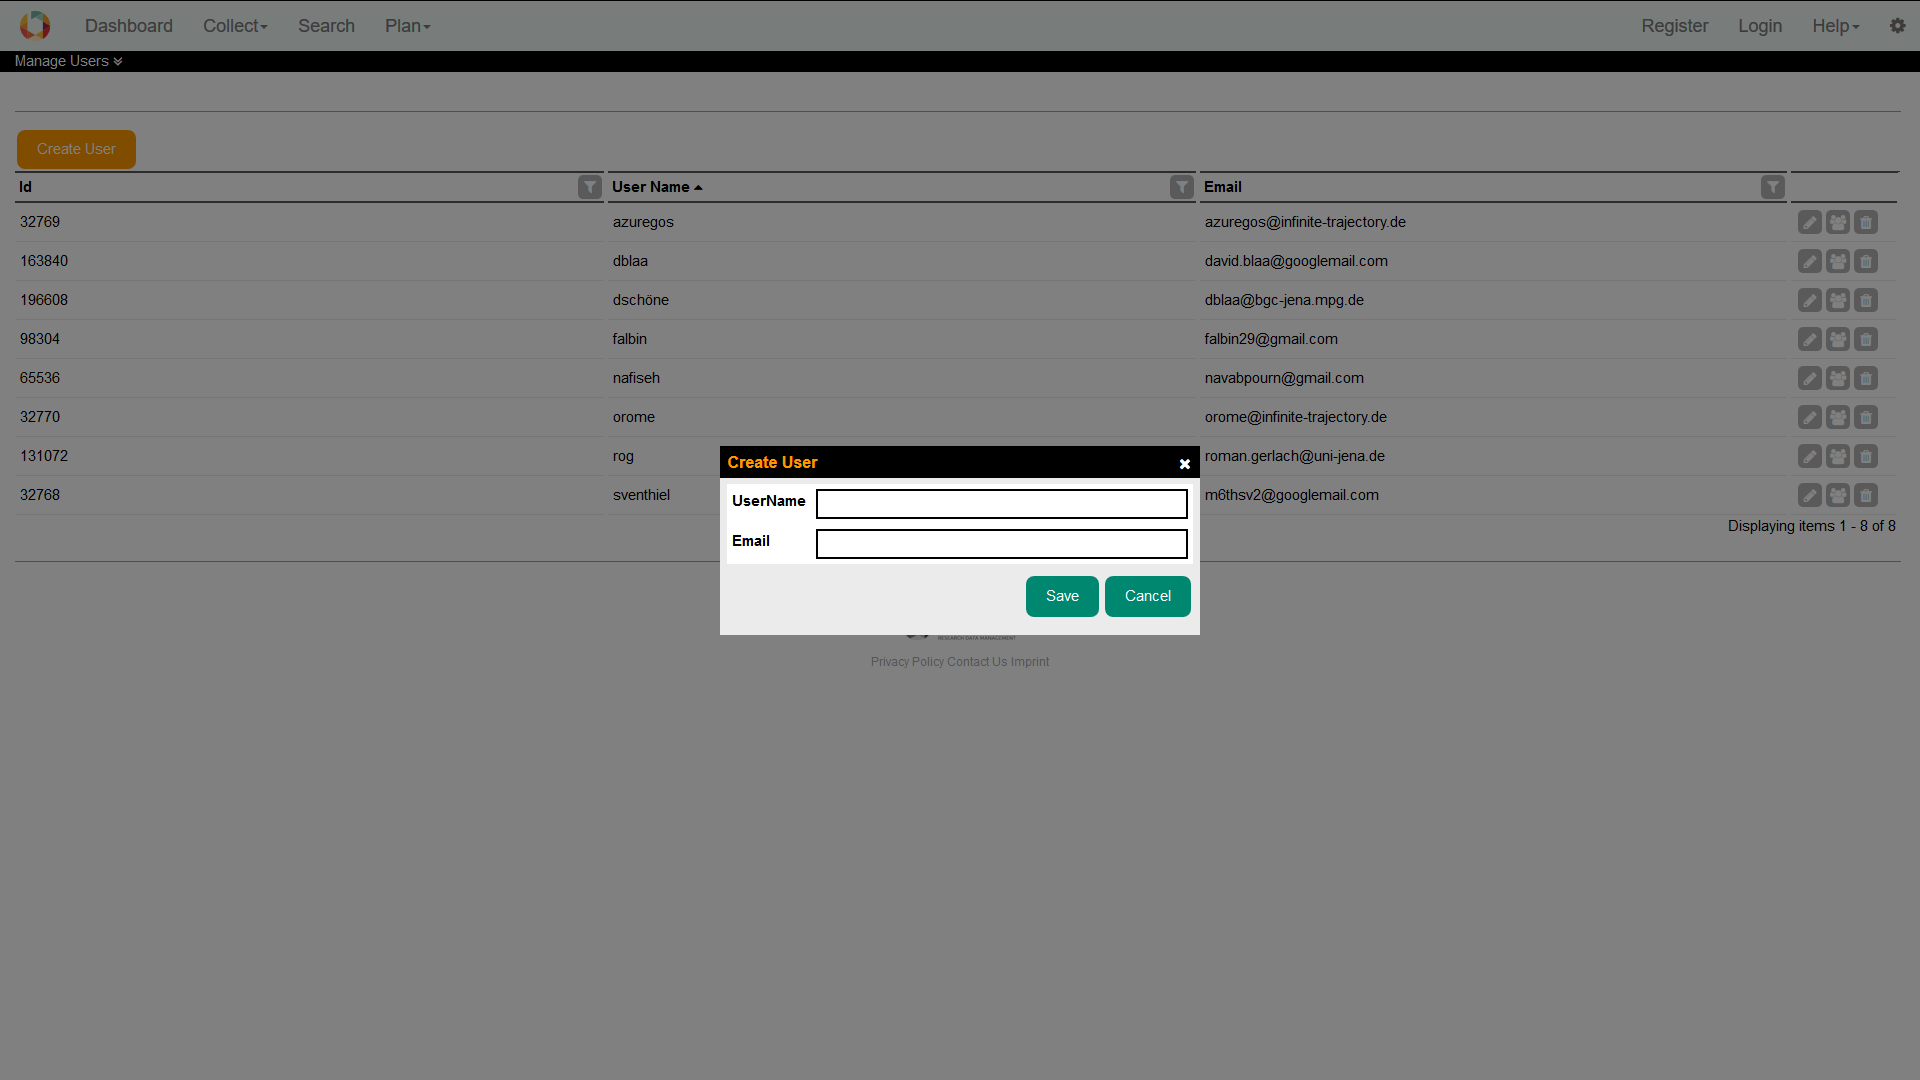Focus the Email input field
Image resolution: width=1920 pixels, height=1080 pixels.
point(1001,544)
